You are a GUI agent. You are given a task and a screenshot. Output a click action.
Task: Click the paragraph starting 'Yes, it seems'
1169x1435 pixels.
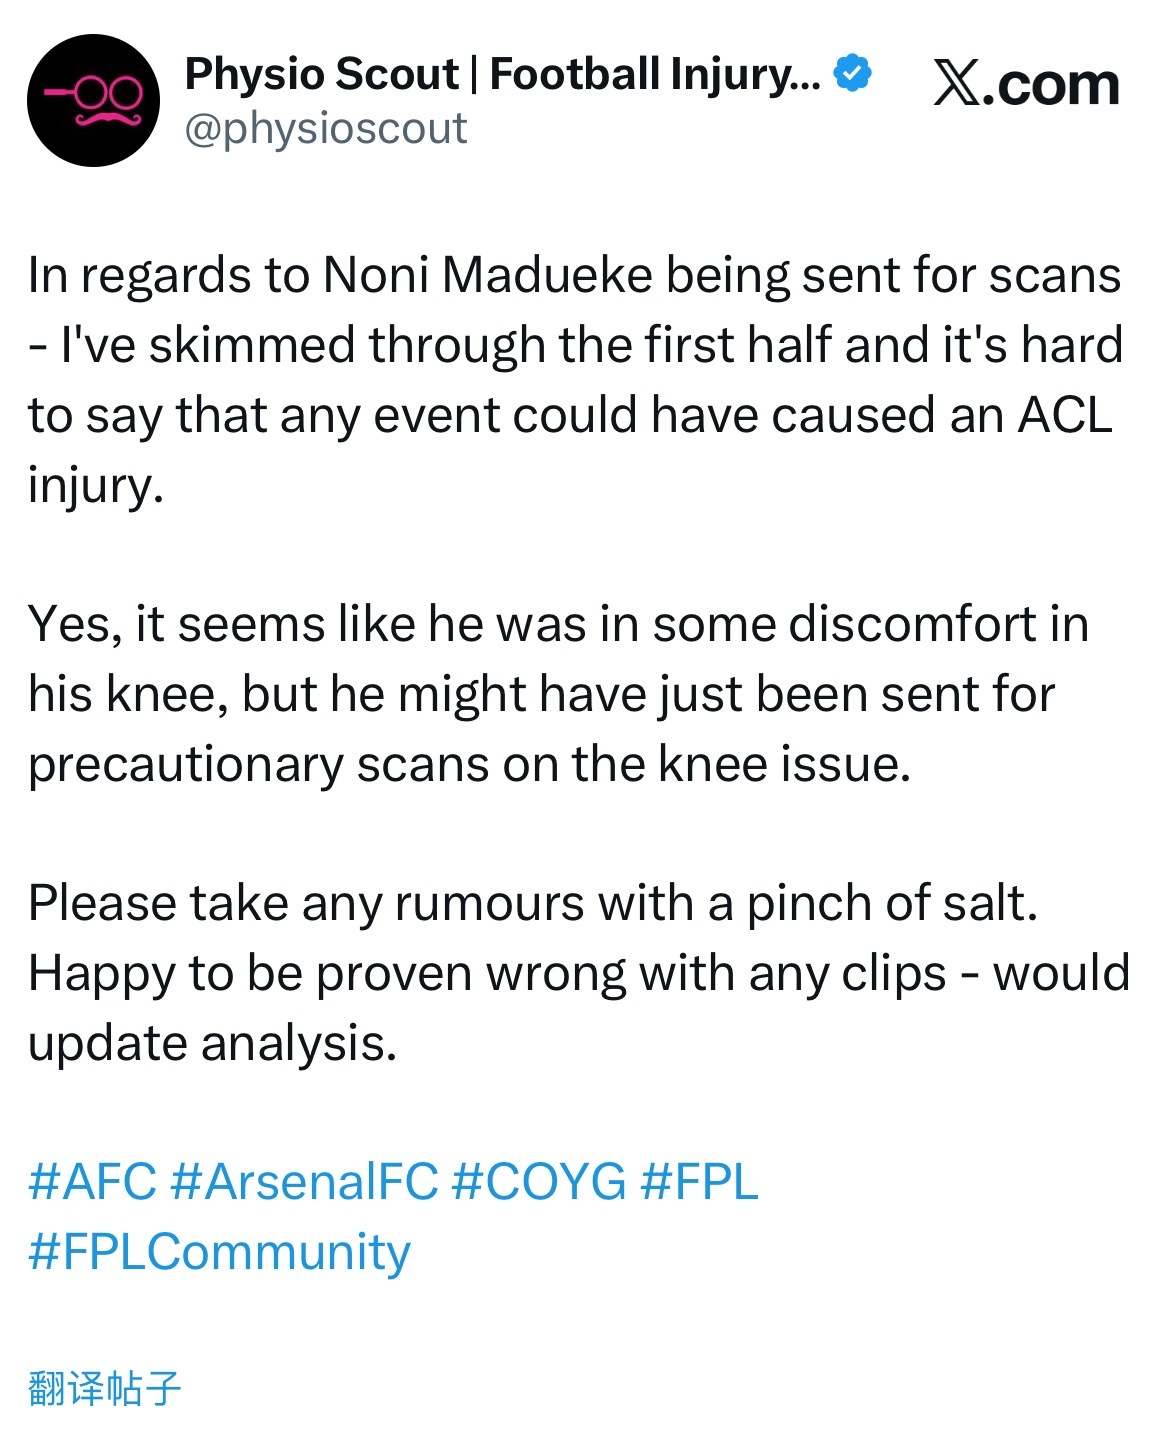click(x=558, y=694)
